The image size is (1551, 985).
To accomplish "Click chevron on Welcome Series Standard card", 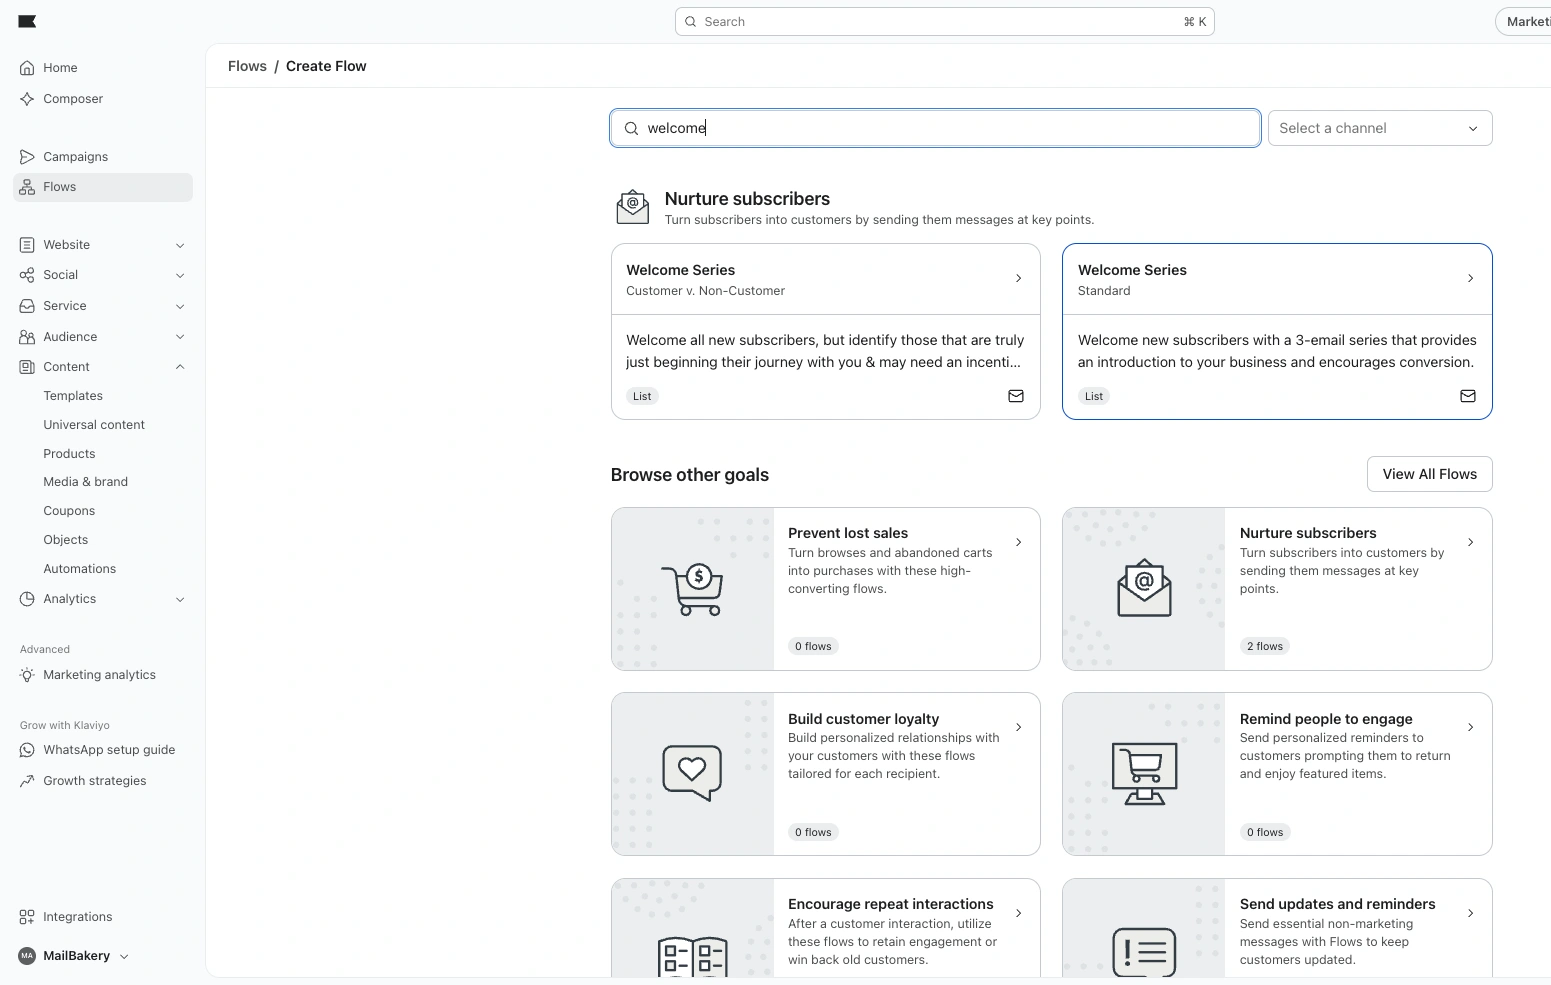I will click(x=1470, y=279).
